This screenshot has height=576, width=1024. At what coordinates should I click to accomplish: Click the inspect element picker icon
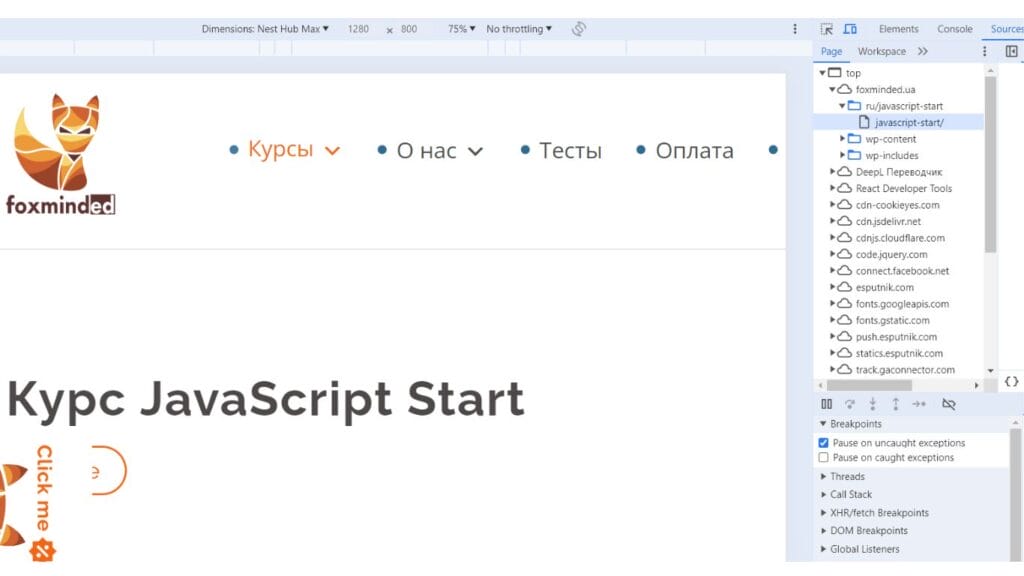coord(827,29)
